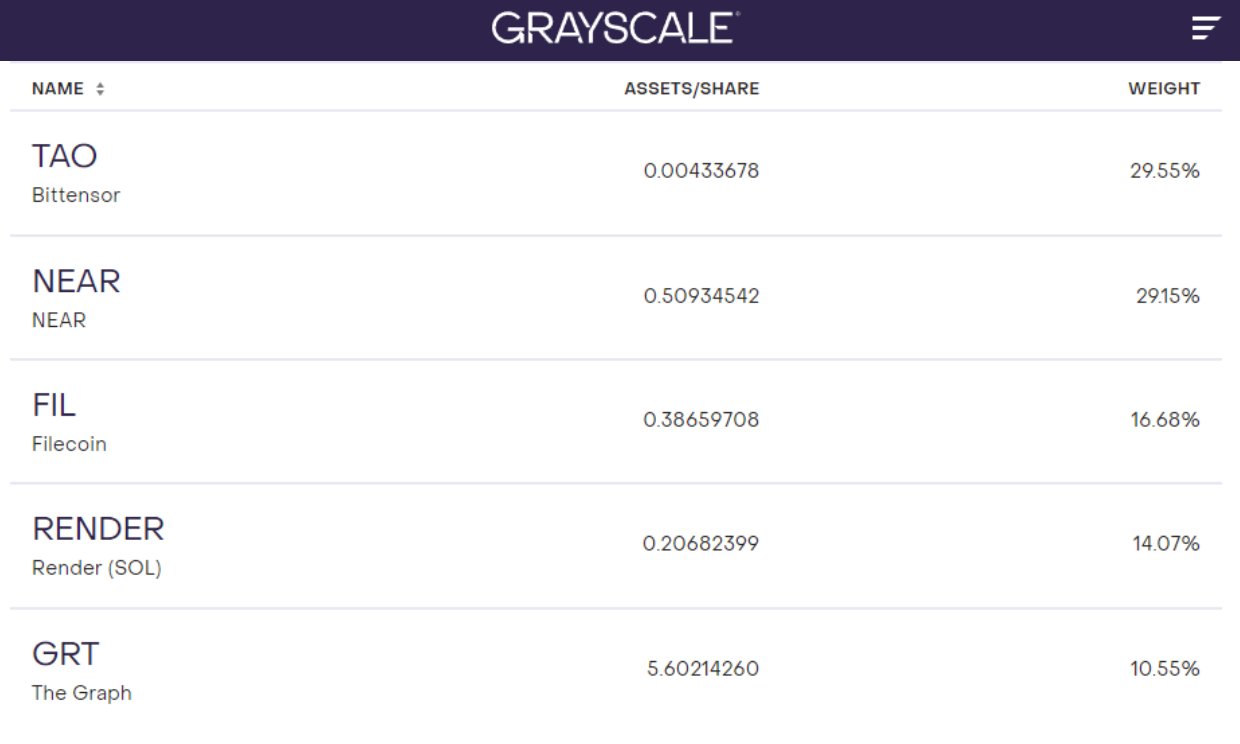Click NEAR assets per share 0.50934542
Viewport: 1240px width, 744px height.
pos(701,296)
